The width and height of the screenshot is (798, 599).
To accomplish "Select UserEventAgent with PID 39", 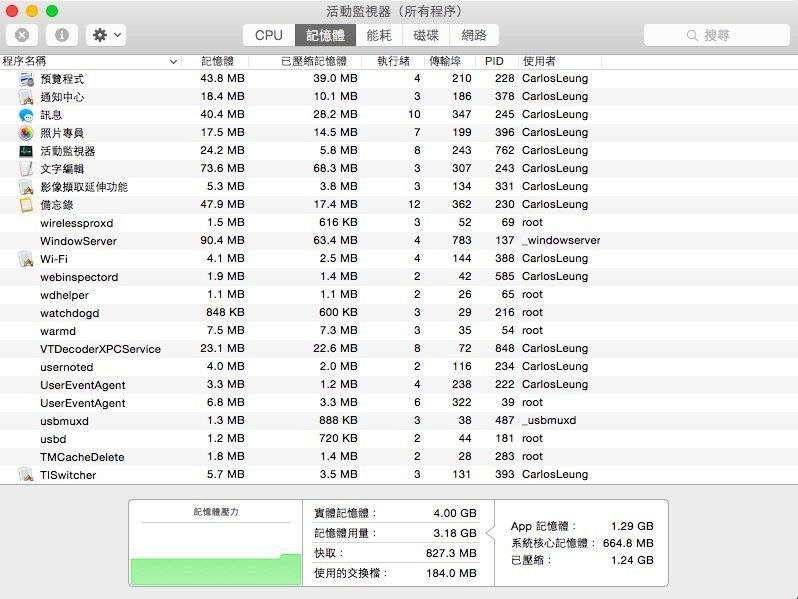I will (399, 403).
